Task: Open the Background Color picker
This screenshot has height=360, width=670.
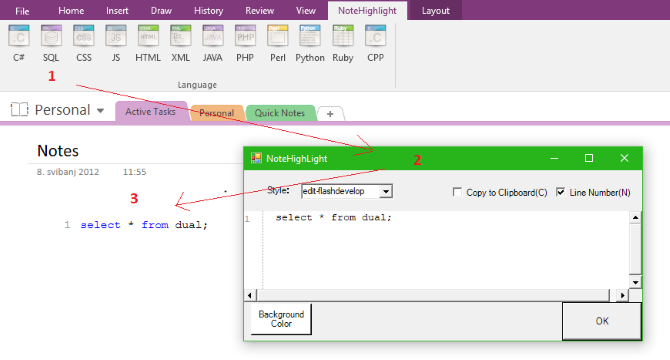Action: coord(281,319)
